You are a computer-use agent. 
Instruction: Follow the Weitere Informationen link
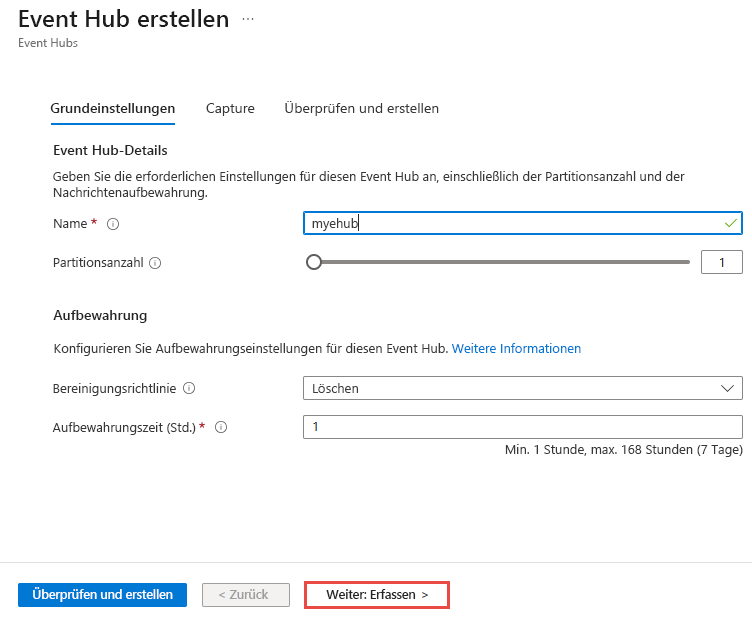coord(516,348)
